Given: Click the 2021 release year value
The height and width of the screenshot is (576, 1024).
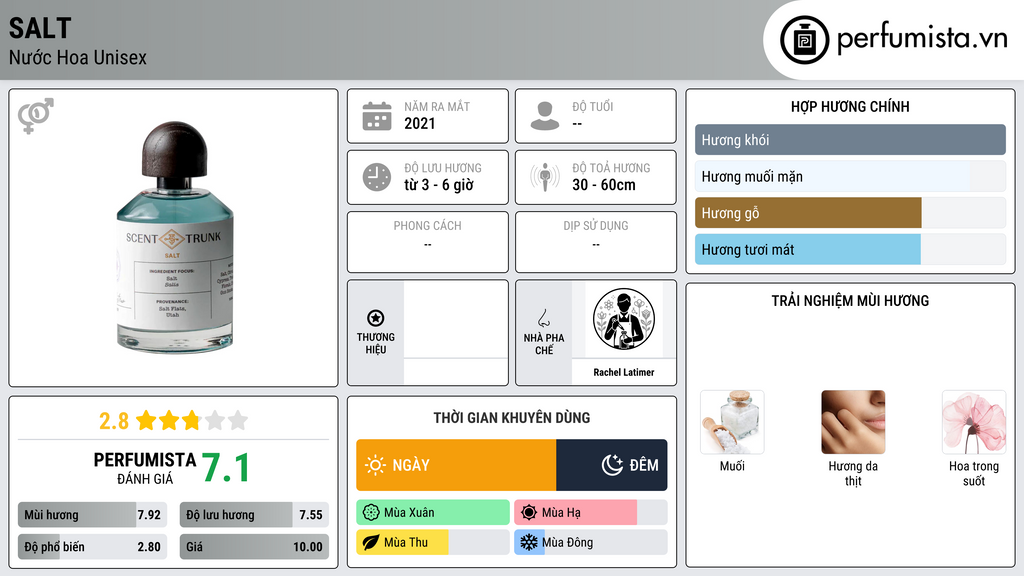Looking at the screenshot, I should pos(419,123).
